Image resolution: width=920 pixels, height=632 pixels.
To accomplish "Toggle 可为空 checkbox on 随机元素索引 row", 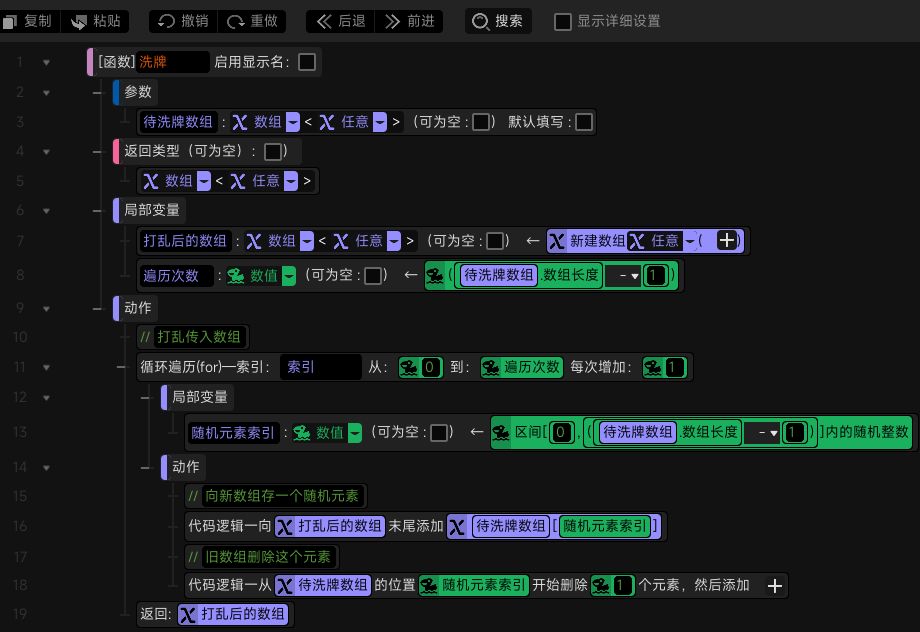I will [x=439, y=433].
